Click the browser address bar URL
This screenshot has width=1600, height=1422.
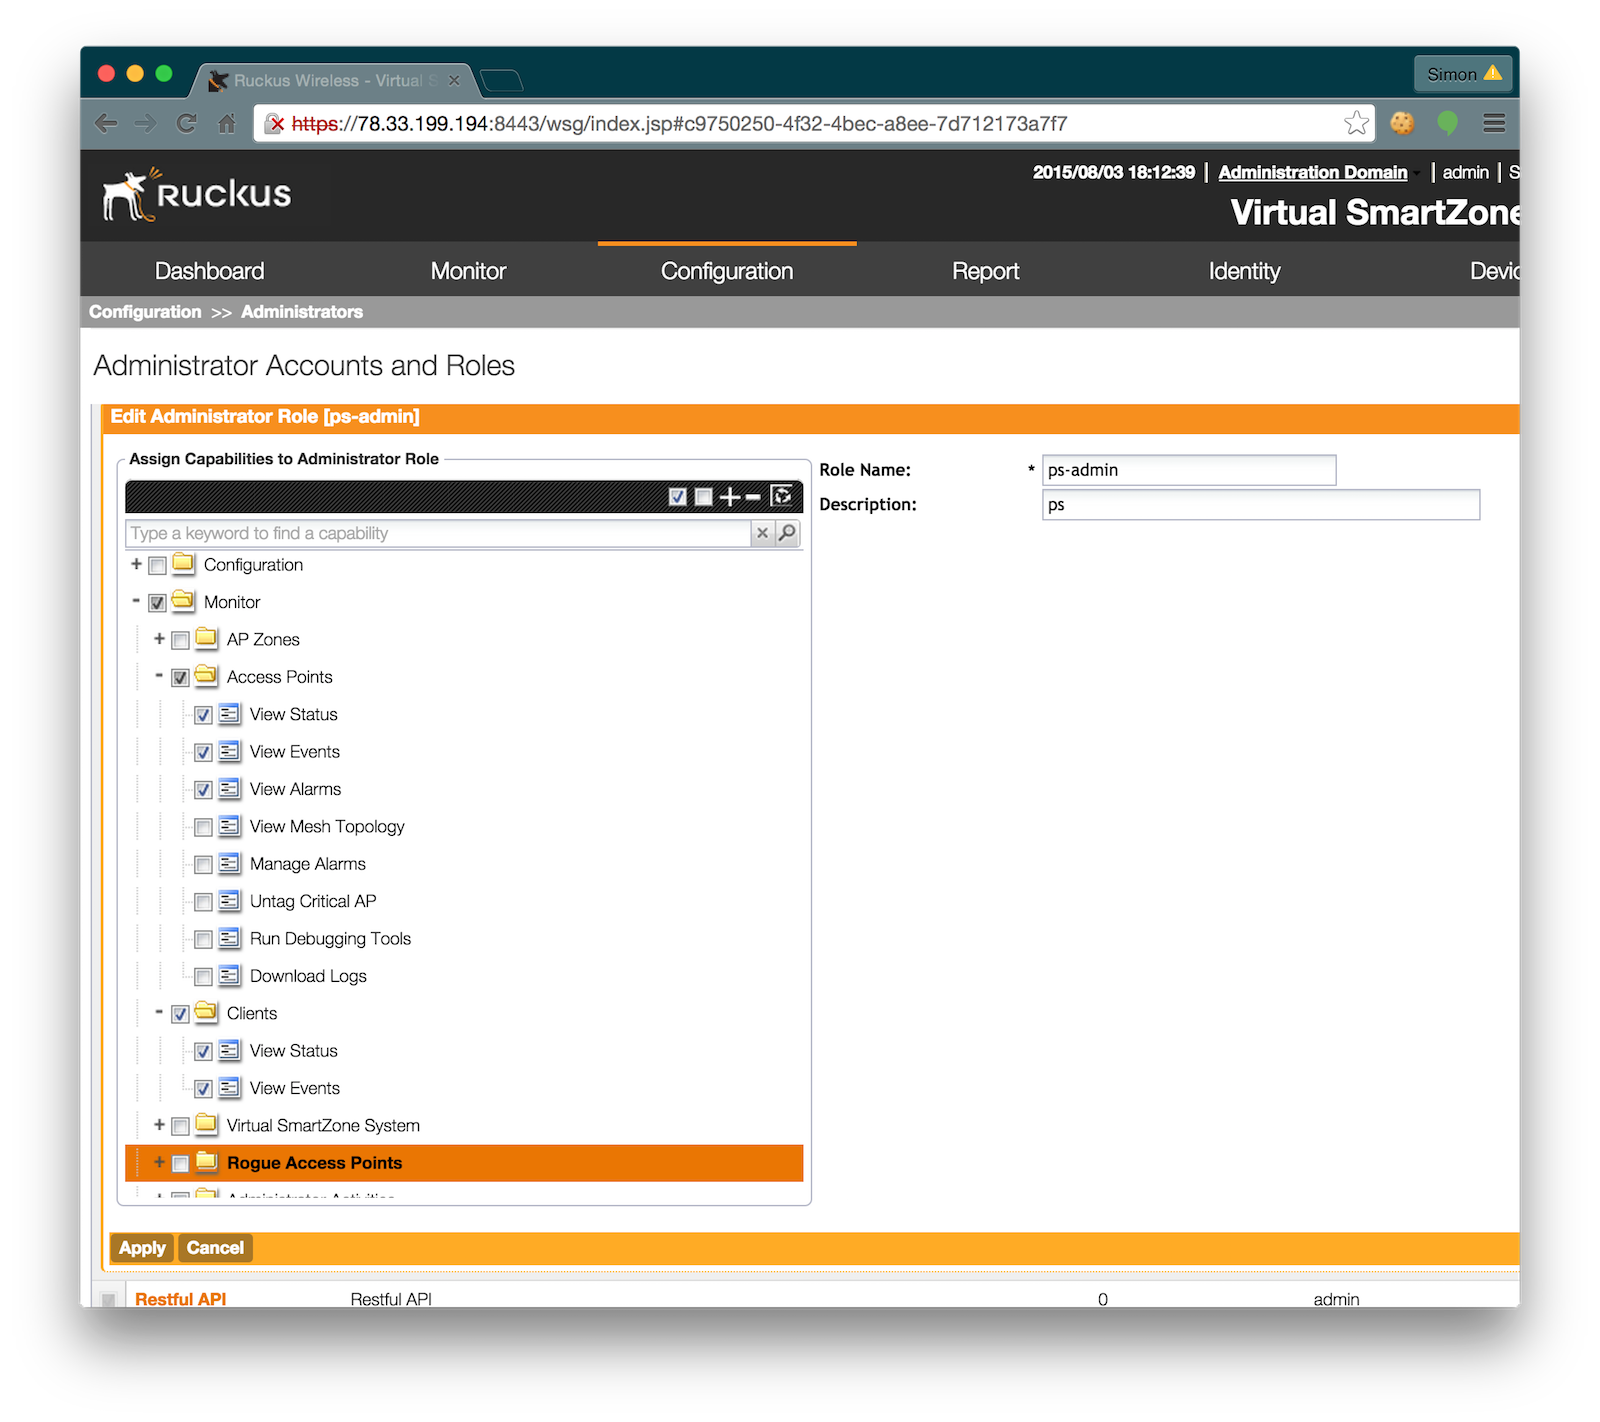680,124
